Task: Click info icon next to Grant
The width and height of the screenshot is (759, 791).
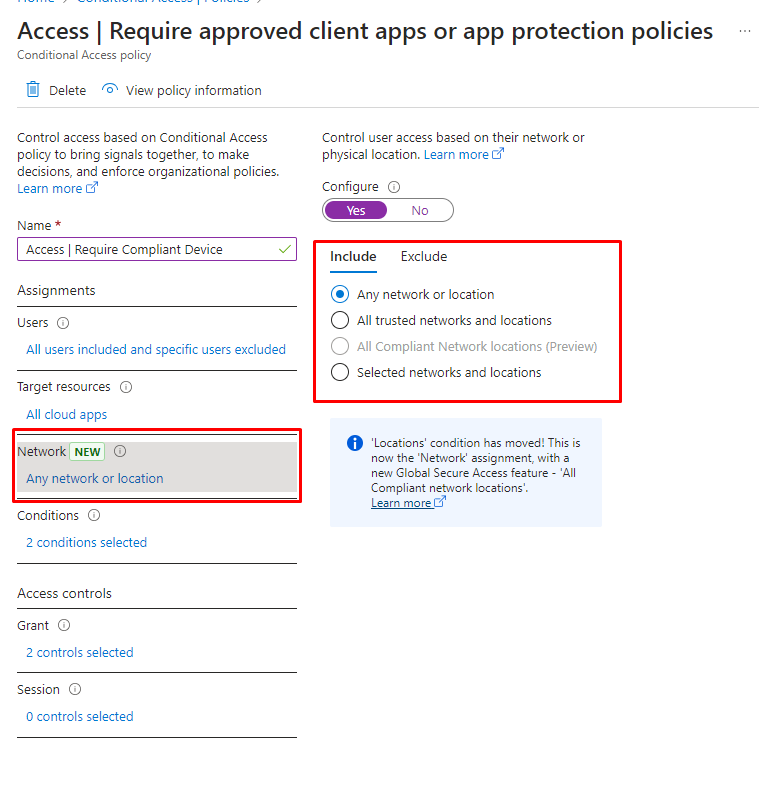Action: [64, 625]
